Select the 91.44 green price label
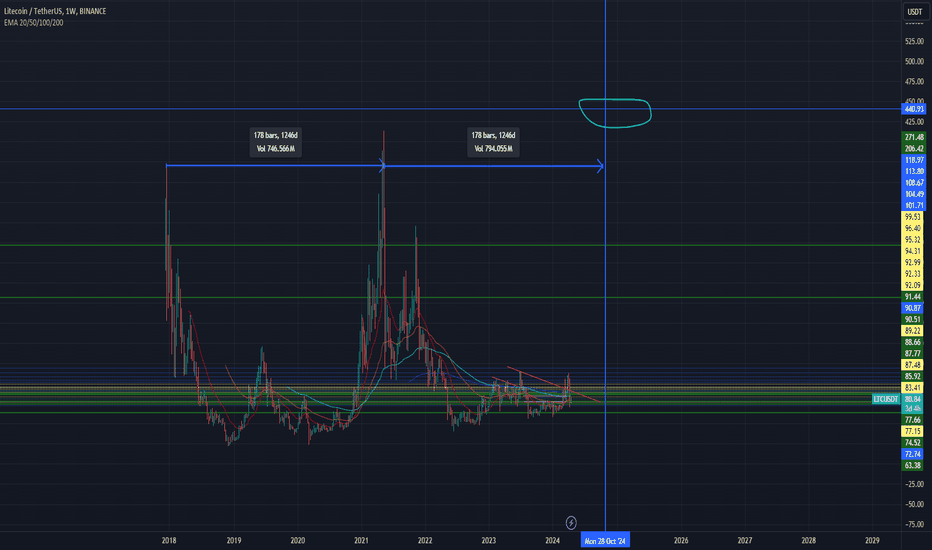This screenshot has width=932, height=550. pyautogui.click(x=912, y=297)
